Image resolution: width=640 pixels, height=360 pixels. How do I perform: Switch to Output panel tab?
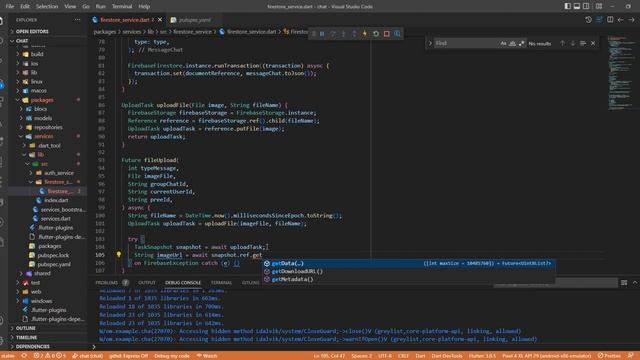pyautogui.click(x=147, y=282)
